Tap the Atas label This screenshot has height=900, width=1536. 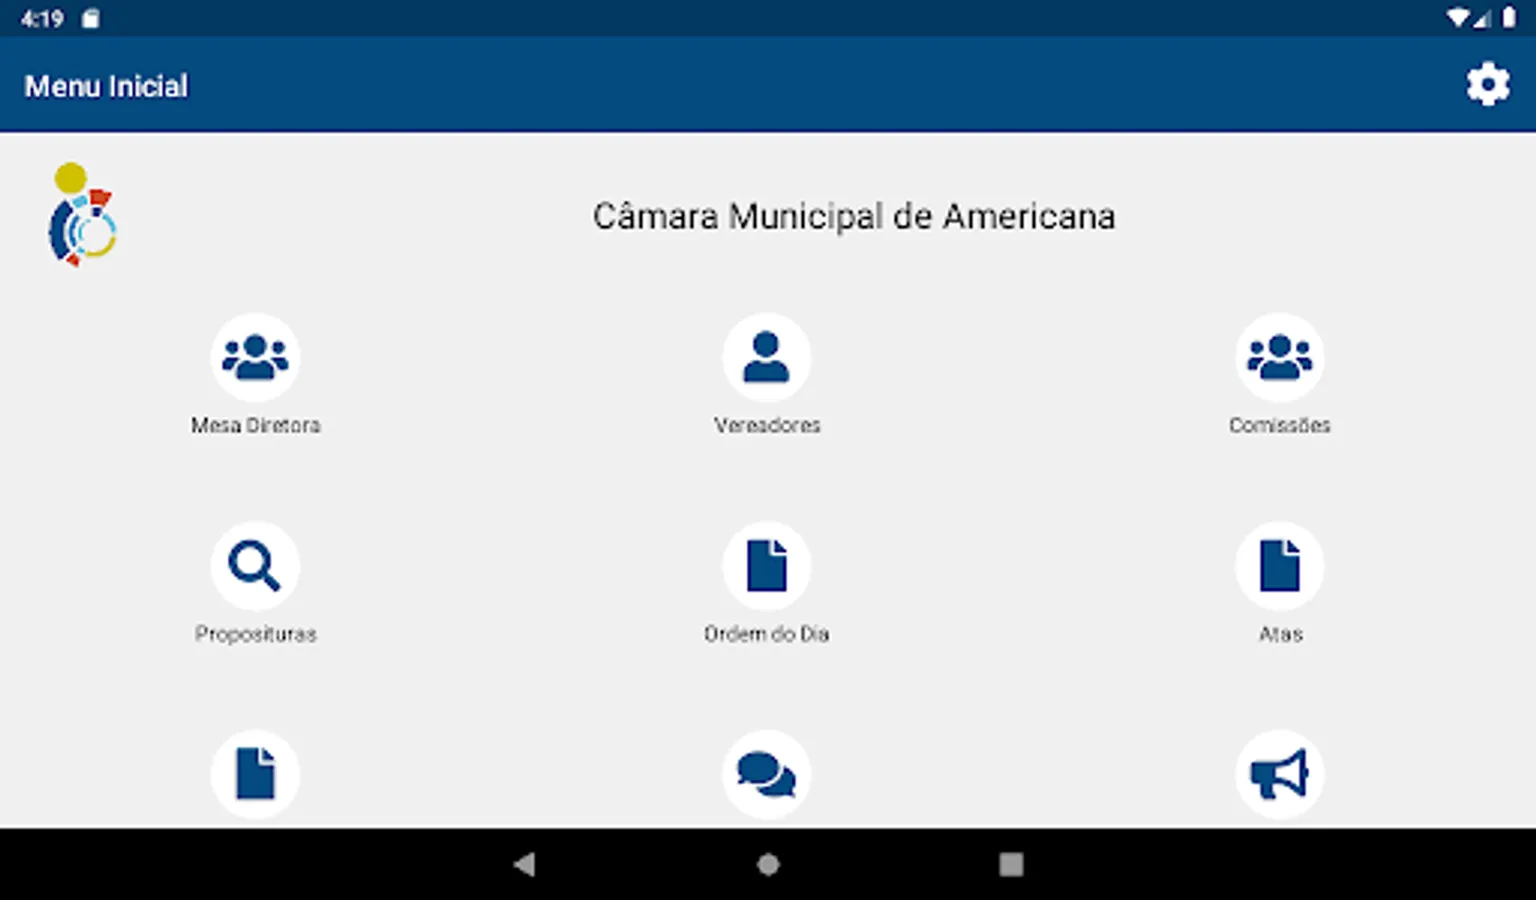[x=1280, y=634]
